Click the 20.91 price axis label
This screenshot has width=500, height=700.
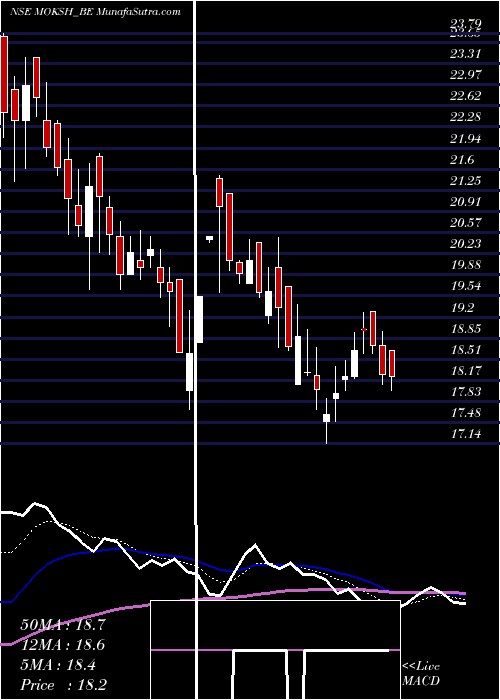click(466, 202)
